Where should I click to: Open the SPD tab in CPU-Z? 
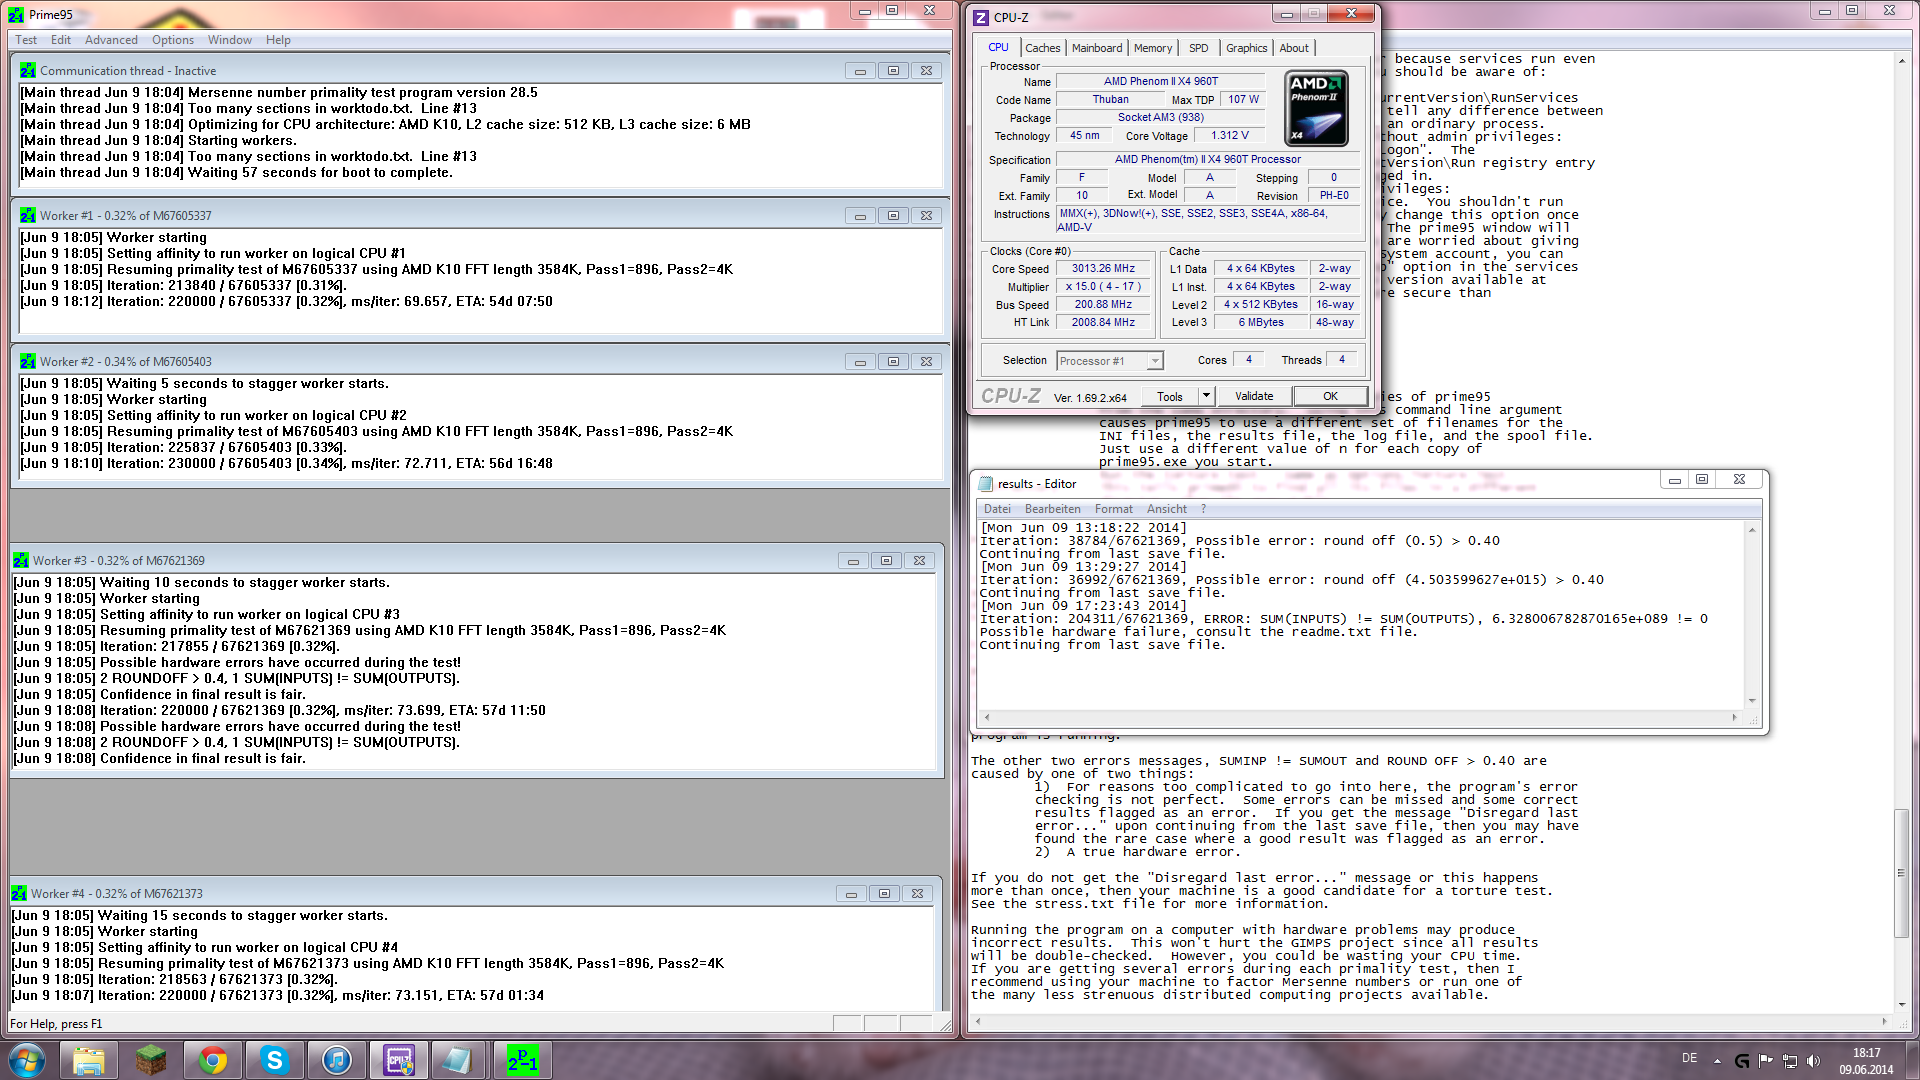pyautogui.click(x=1198, y=48)
